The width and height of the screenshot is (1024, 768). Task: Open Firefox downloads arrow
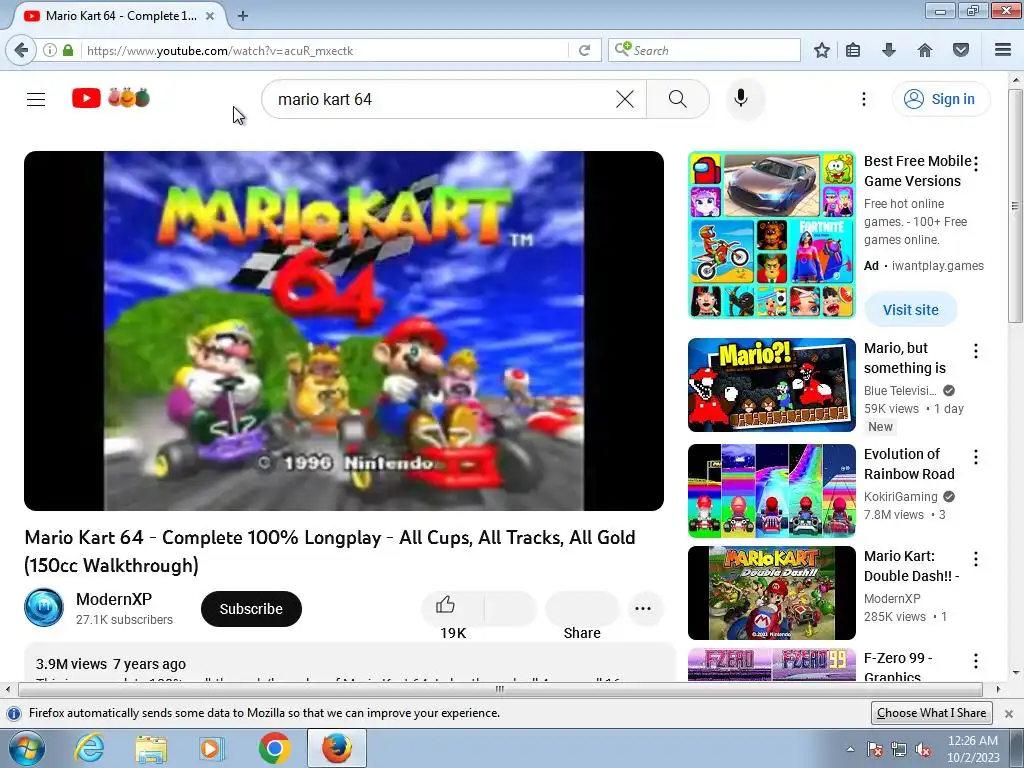889,50
